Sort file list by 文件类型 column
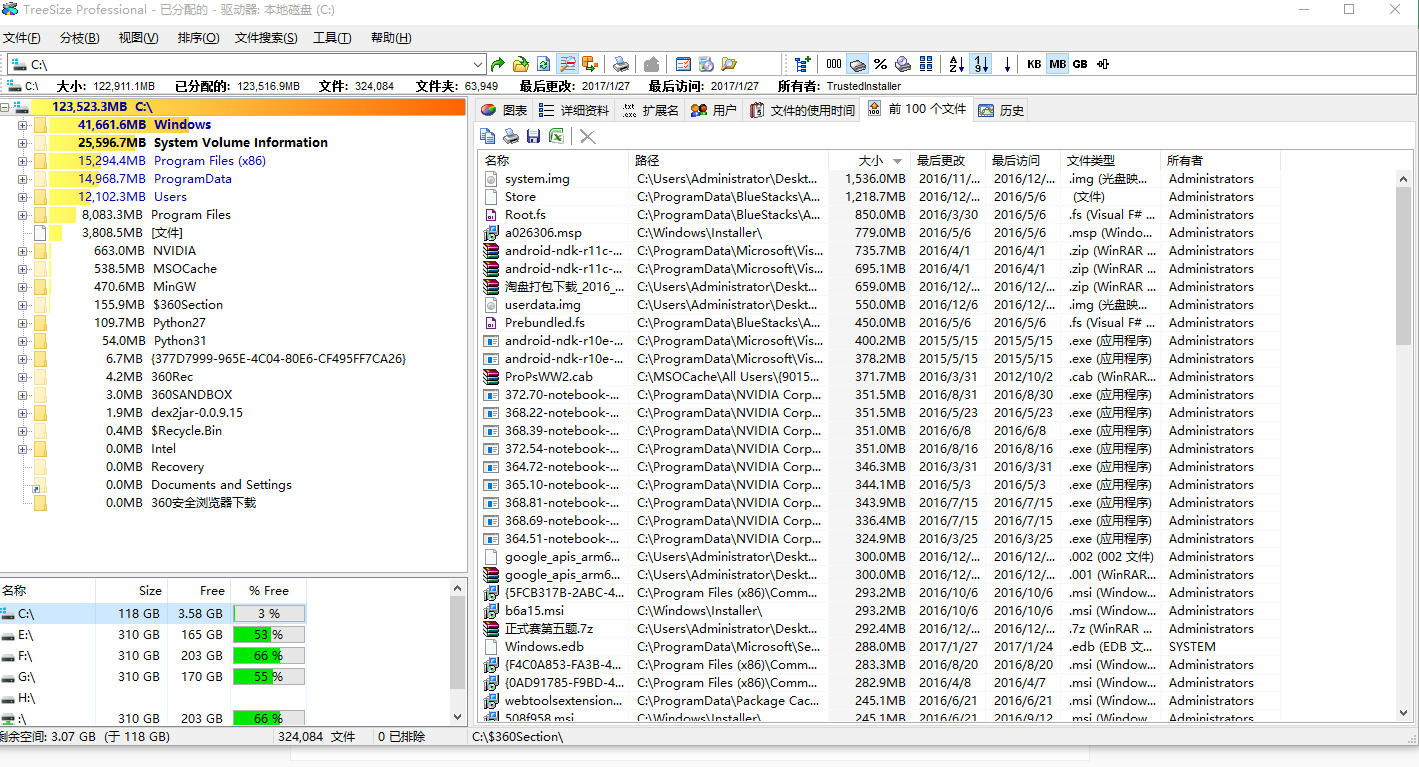The height and width of the screenshot is (767, 1419). pyautogui.click(x=1111, y=160)
